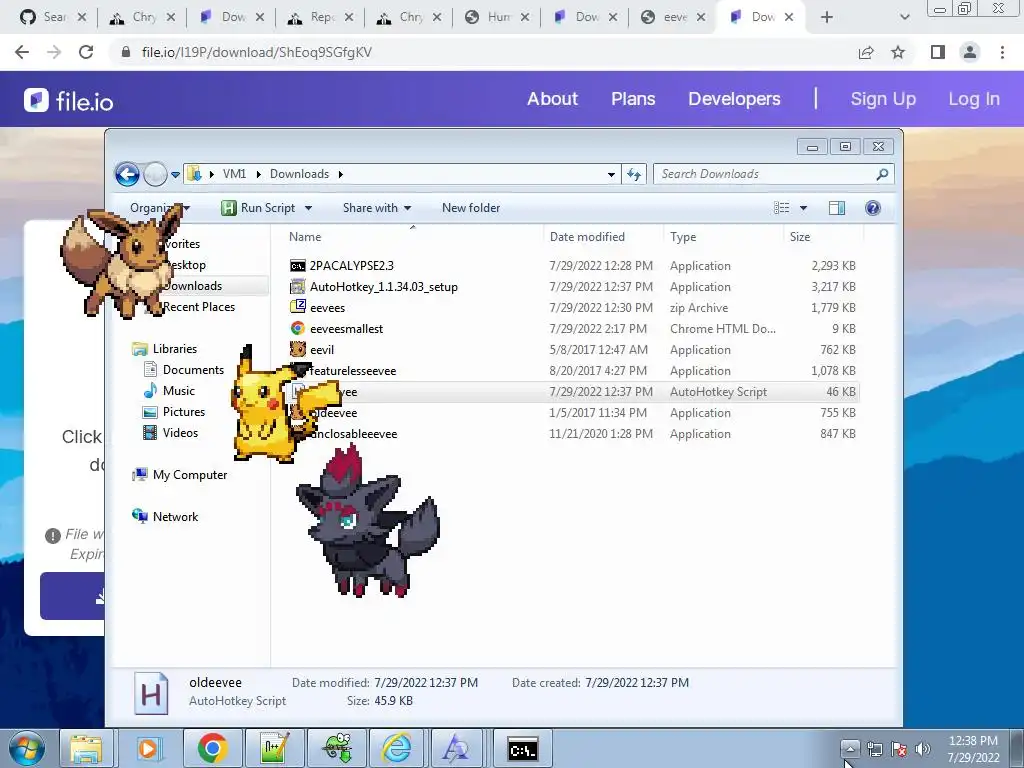
Task: Open Plans page on file.io
Action: [x=633, y=99]
